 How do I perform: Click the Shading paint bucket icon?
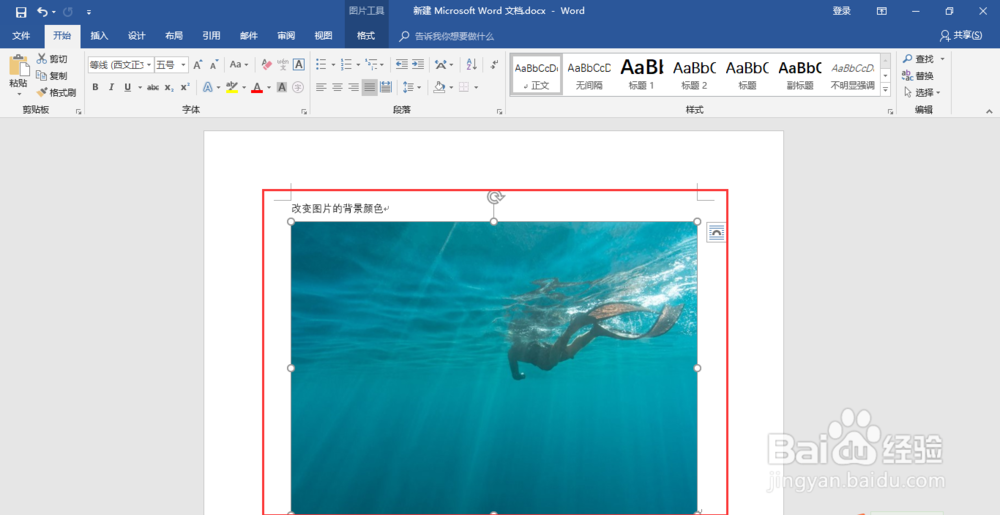pyautogui.click(x=439, y=87)
